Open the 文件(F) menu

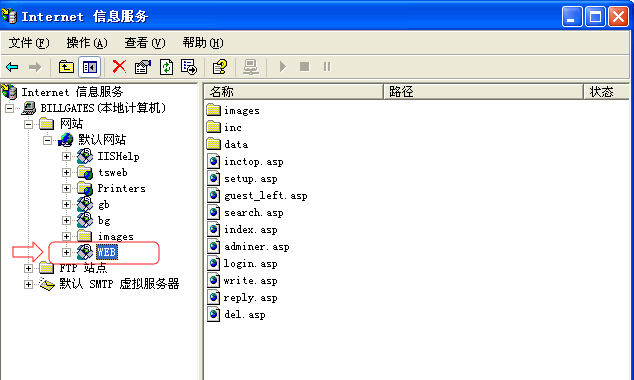pyautogui.click(x=29, y=43)
